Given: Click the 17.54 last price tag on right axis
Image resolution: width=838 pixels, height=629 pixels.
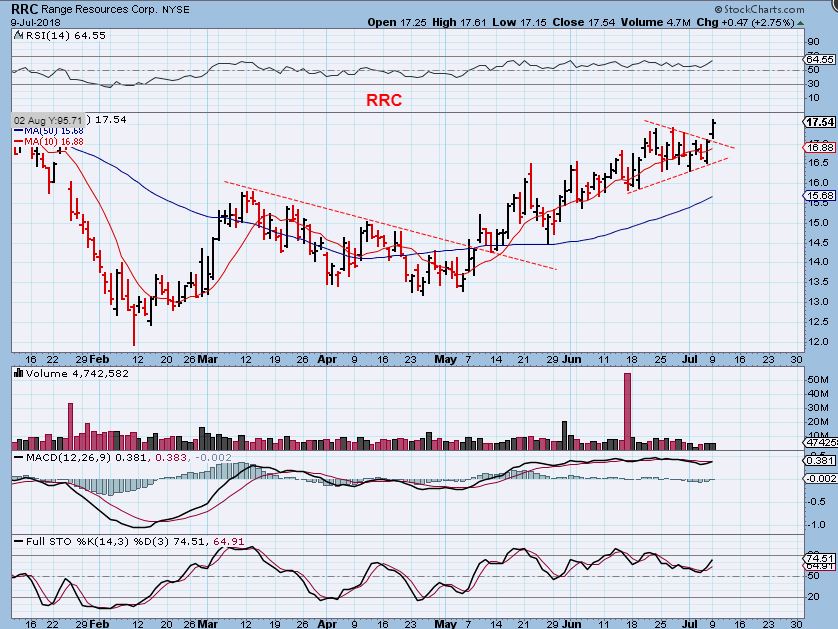Looking at the screenshot, I should (819, 122).
